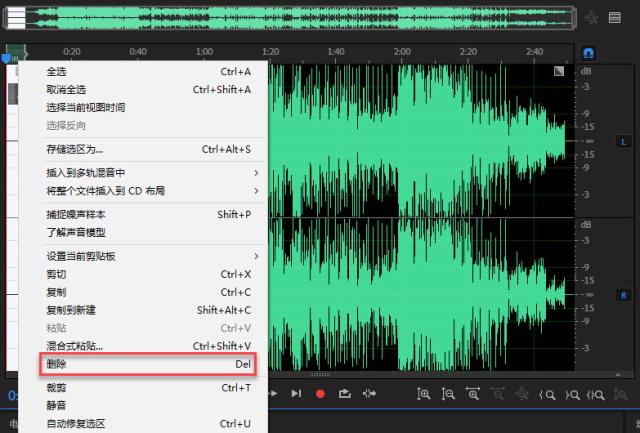Toggle the L channel enable button
This screenshot has height=433, width=640.
tap(623, 142)
